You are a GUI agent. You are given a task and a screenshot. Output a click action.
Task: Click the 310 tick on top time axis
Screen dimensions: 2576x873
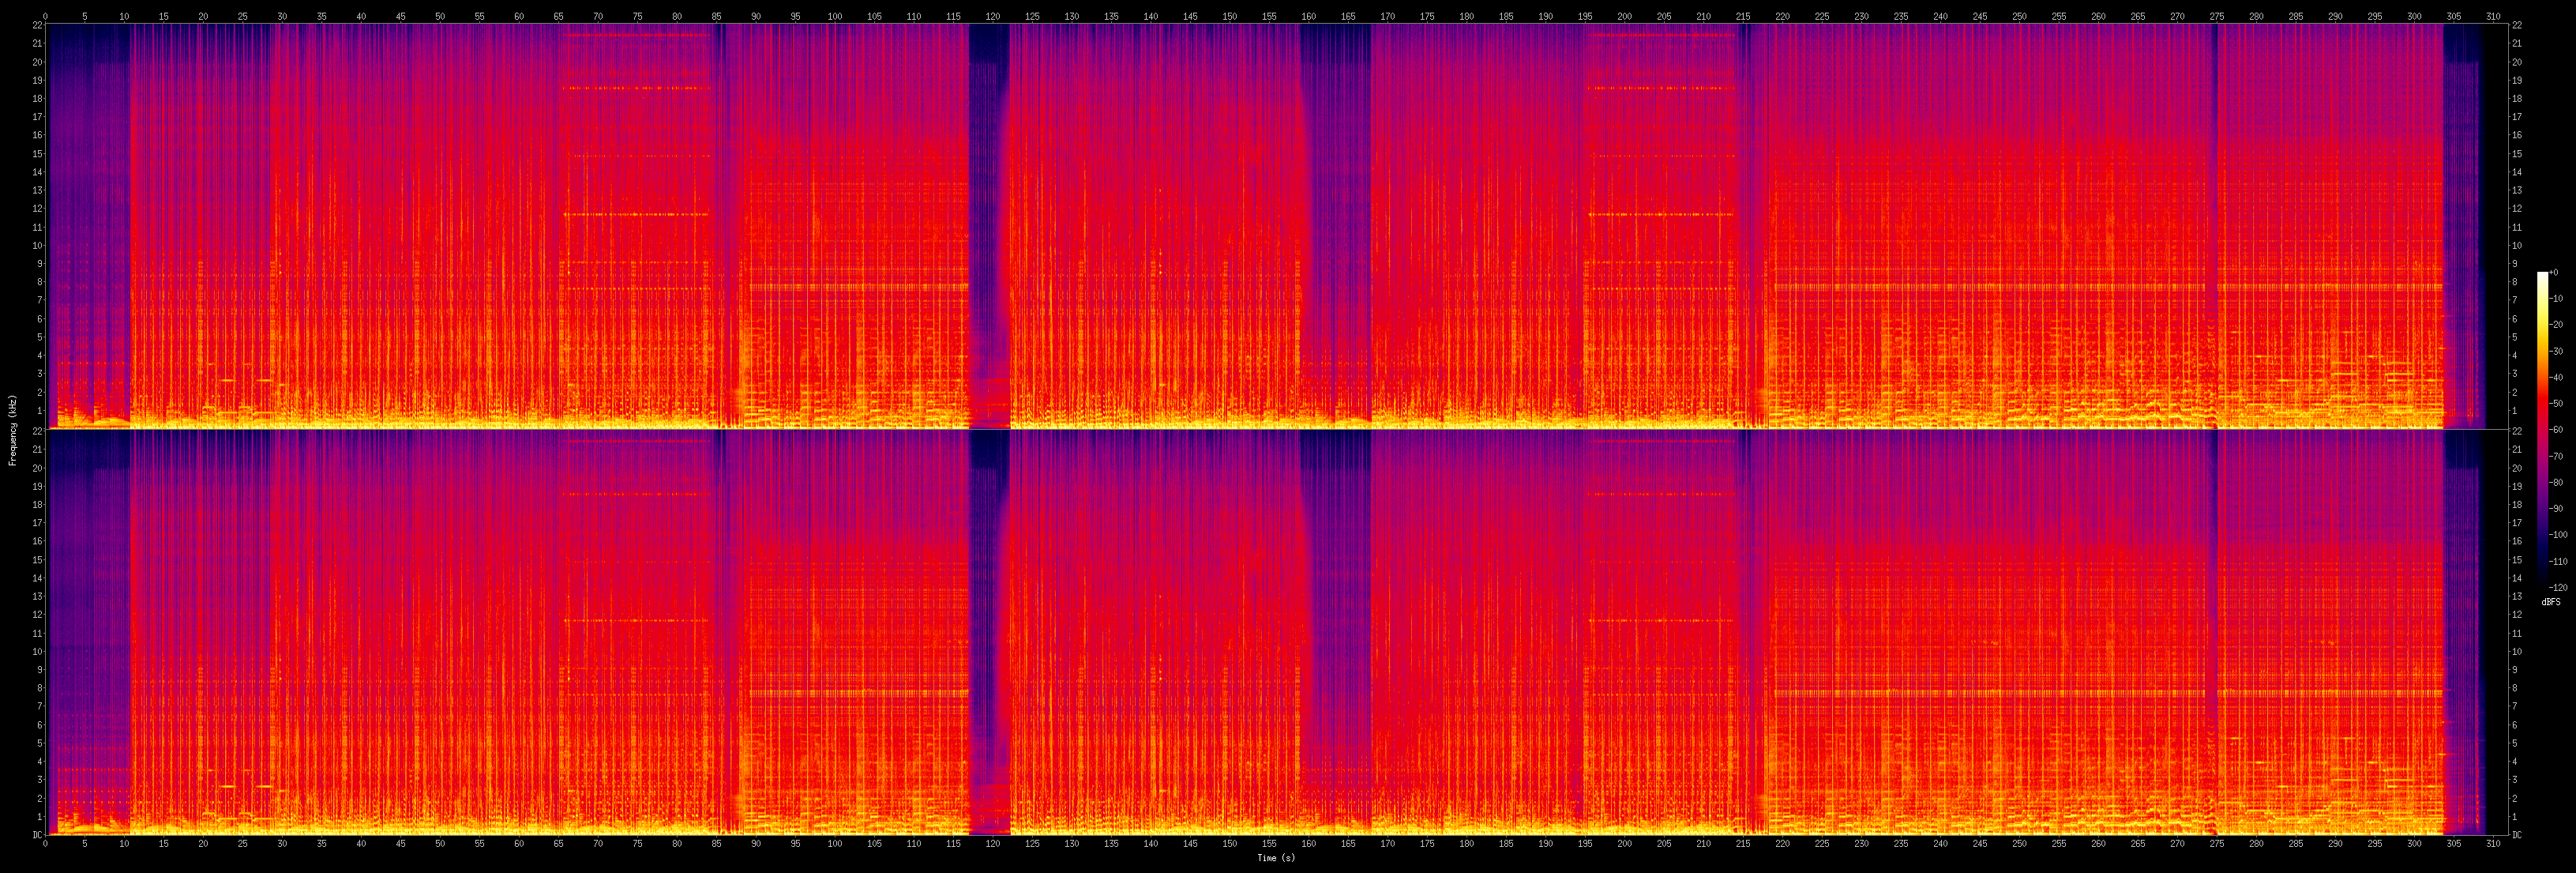2492,17
